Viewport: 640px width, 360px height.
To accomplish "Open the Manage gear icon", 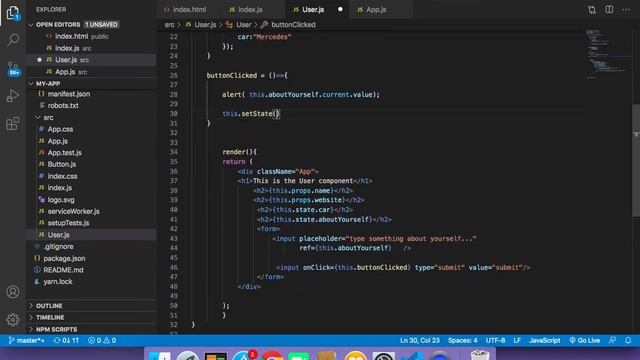I will click(13, 320).
